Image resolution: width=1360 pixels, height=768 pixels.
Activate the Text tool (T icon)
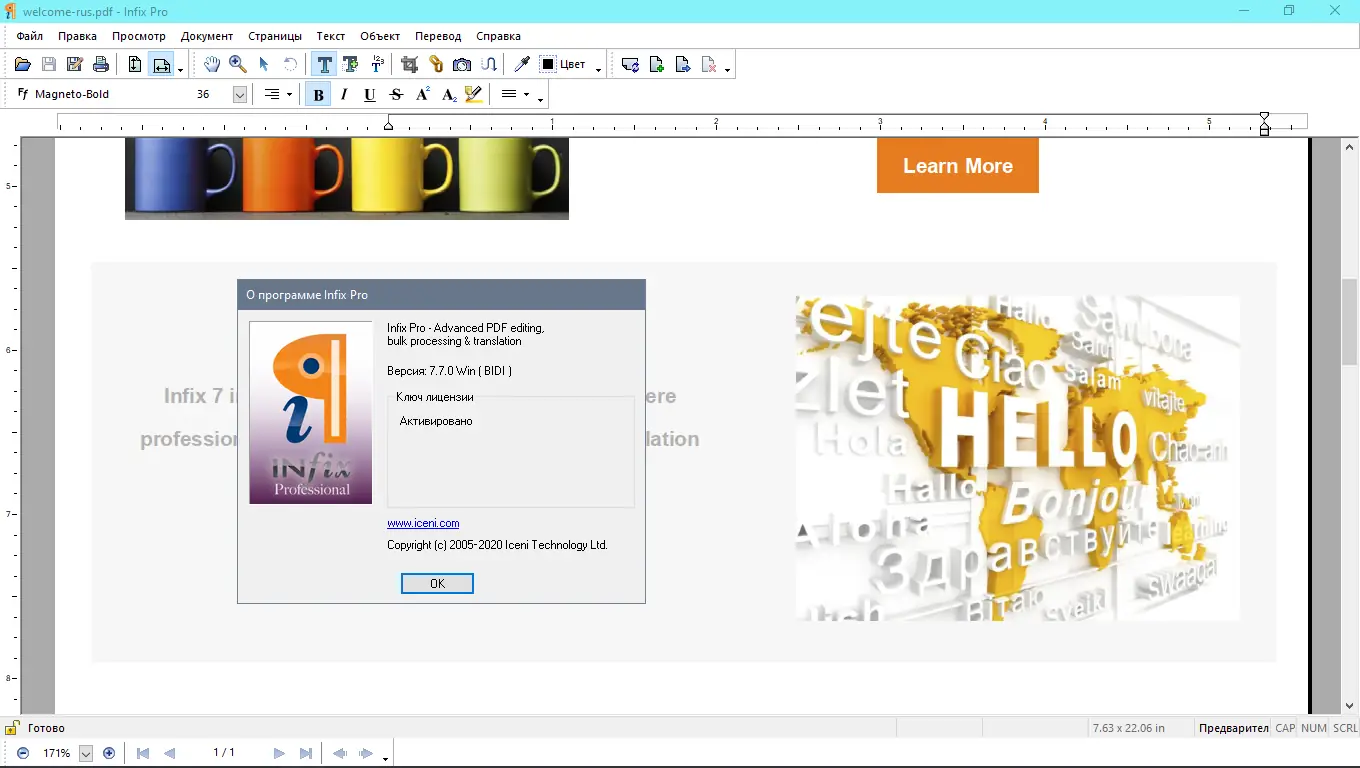[x=324, y=65]
